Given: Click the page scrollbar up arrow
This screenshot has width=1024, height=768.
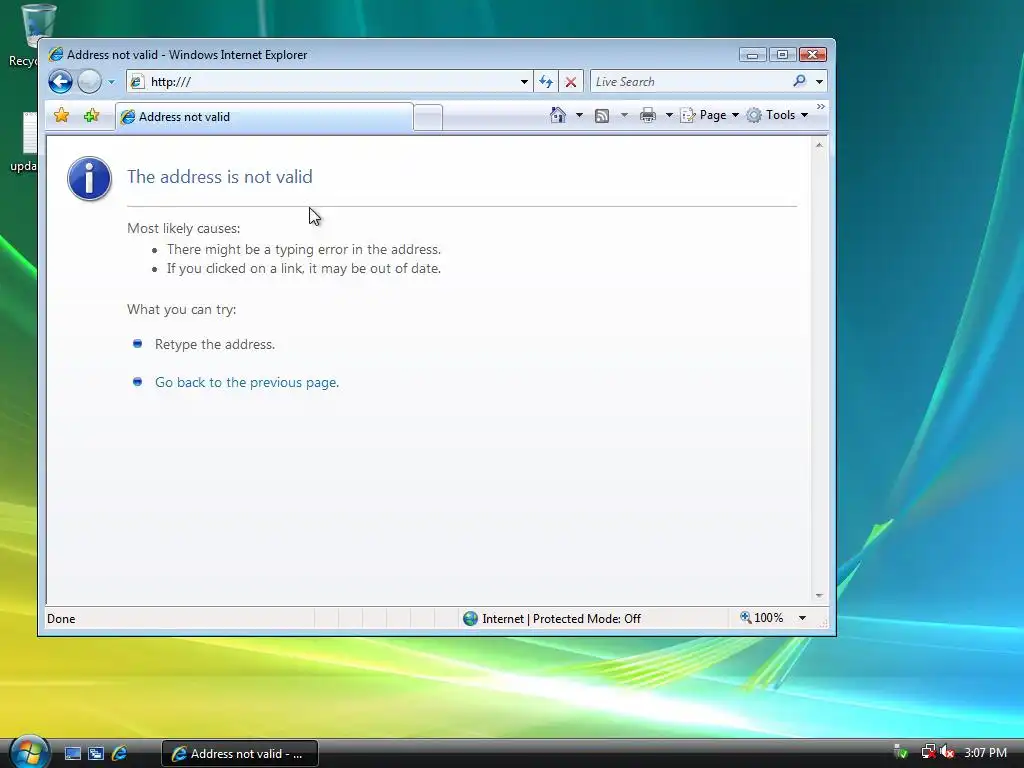Looking at the screenshot, I should [x=819, y=144].
